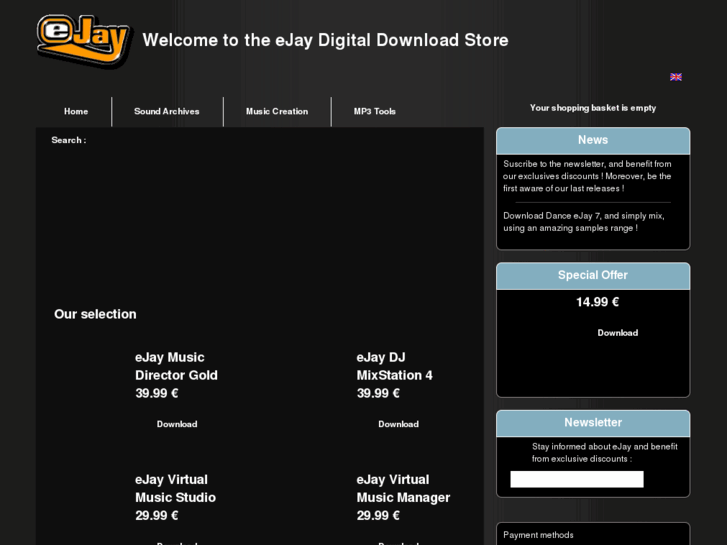Switch language via the UK flag icon
The image size is (727, 545).
point(676,77)
